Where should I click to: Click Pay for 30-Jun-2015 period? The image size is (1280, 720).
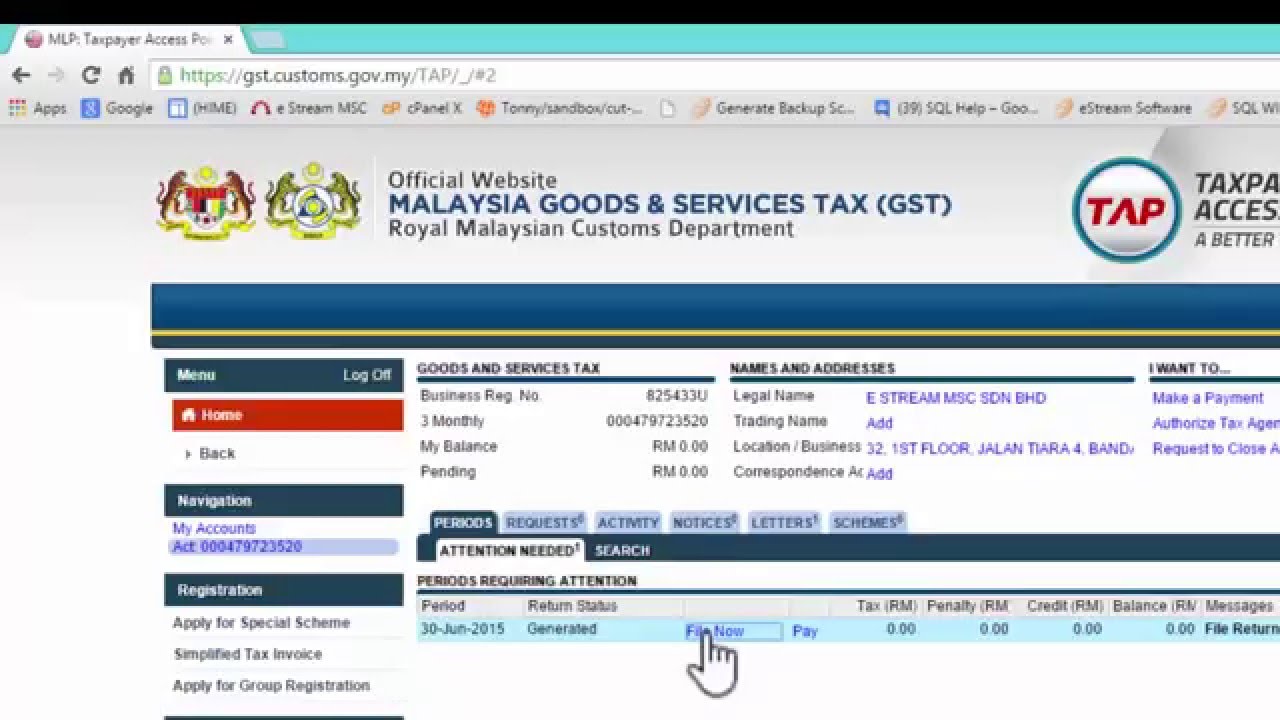point(805,631)
